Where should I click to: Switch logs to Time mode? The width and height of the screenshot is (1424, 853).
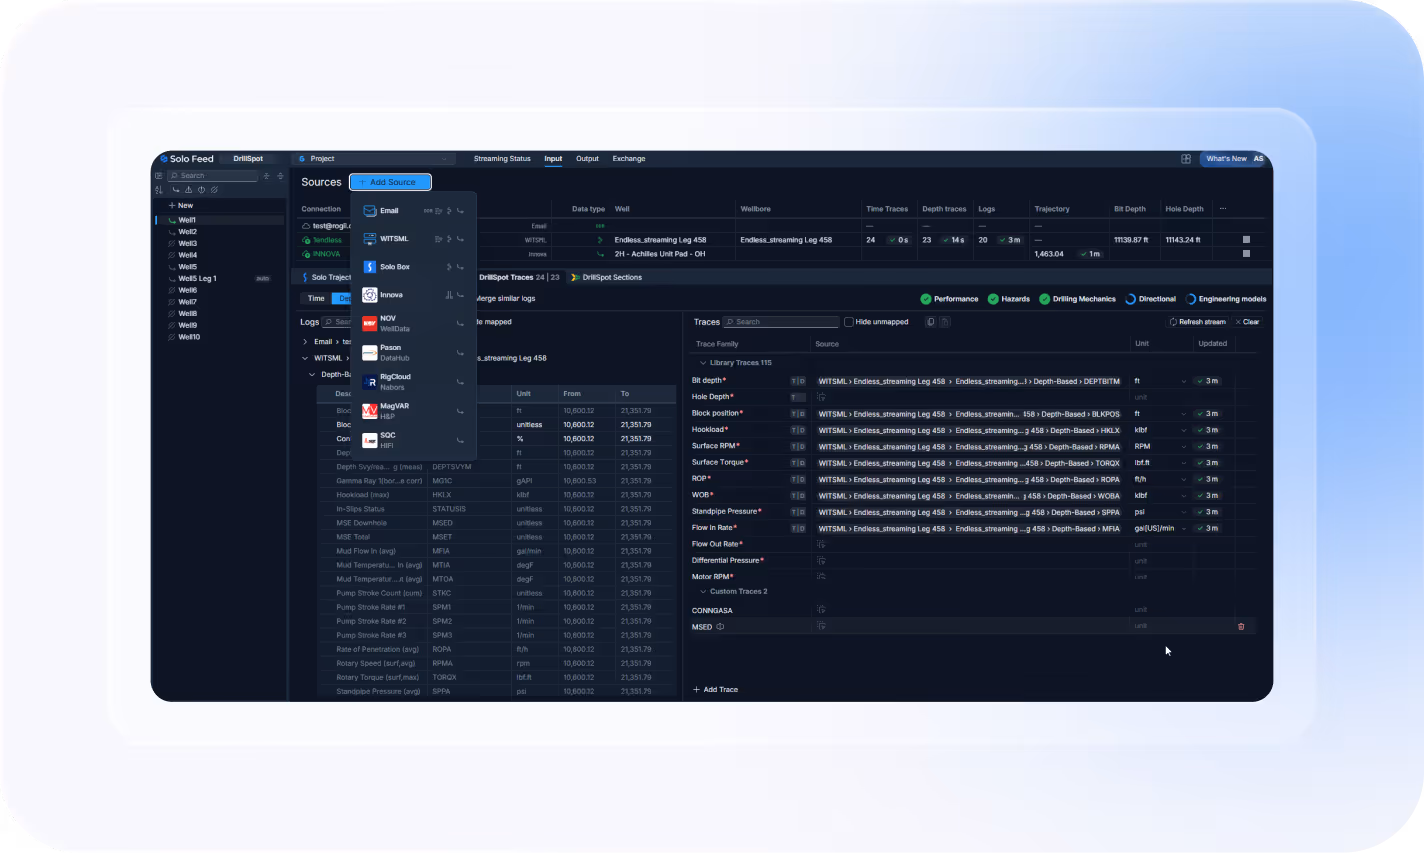click(316, 298)
